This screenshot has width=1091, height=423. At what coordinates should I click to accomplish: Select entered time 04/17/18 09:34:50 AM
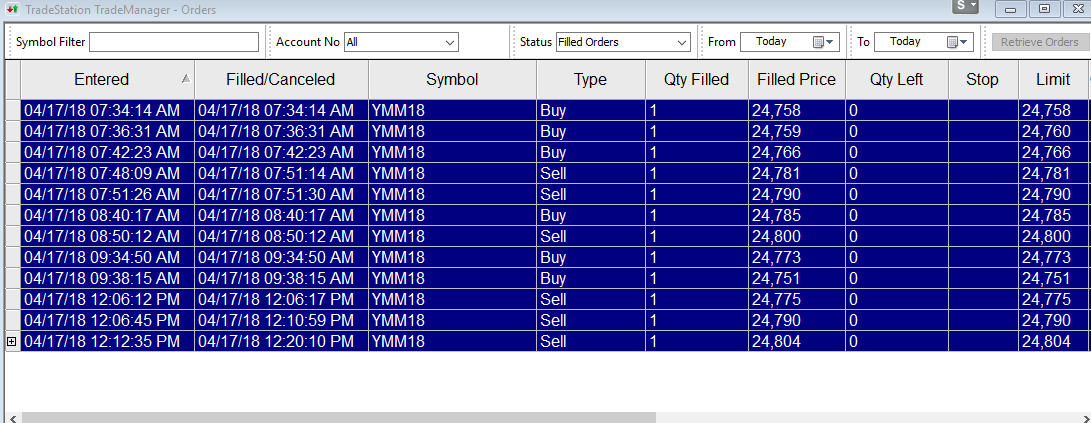(102, 257)
